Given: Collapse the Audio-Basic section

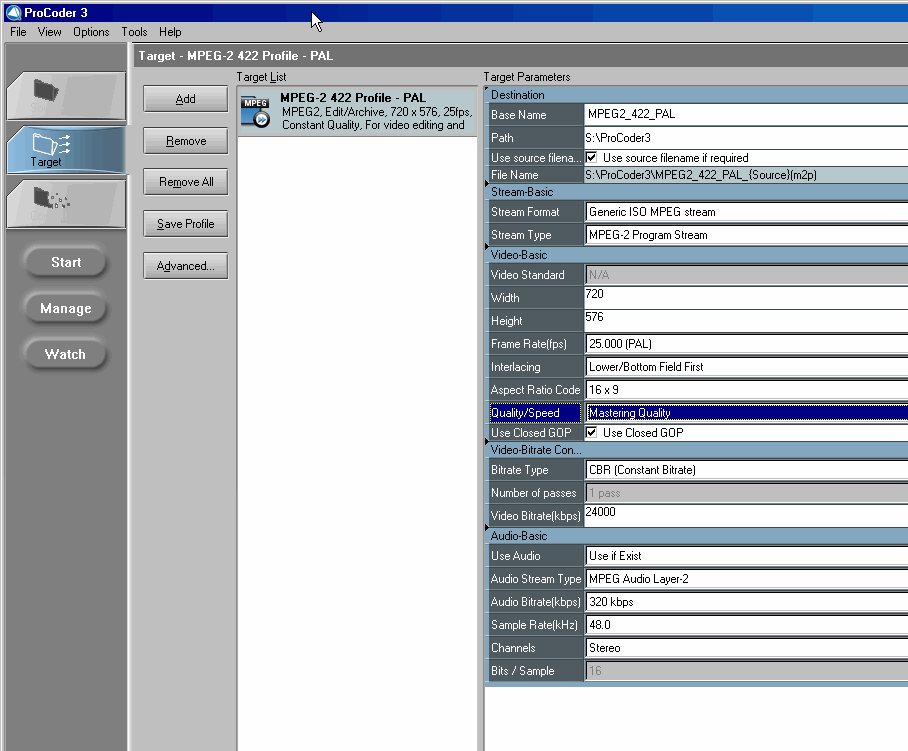Looking at the screenshot, I should coord(487,528).
